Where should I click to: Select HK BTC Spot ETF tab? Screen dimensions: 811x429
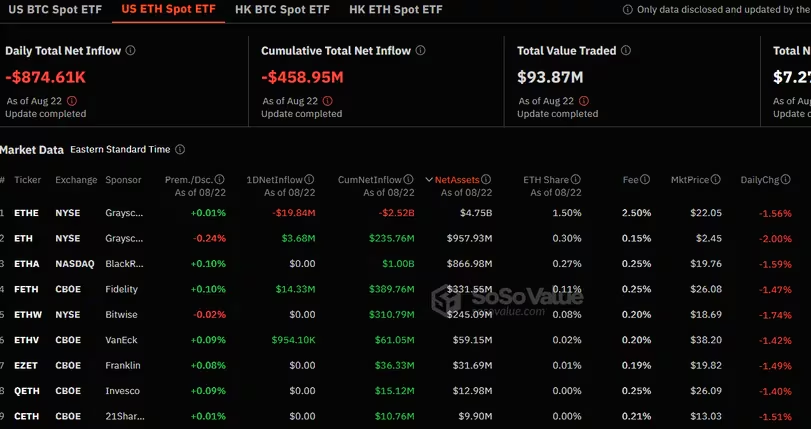[282, 10]
